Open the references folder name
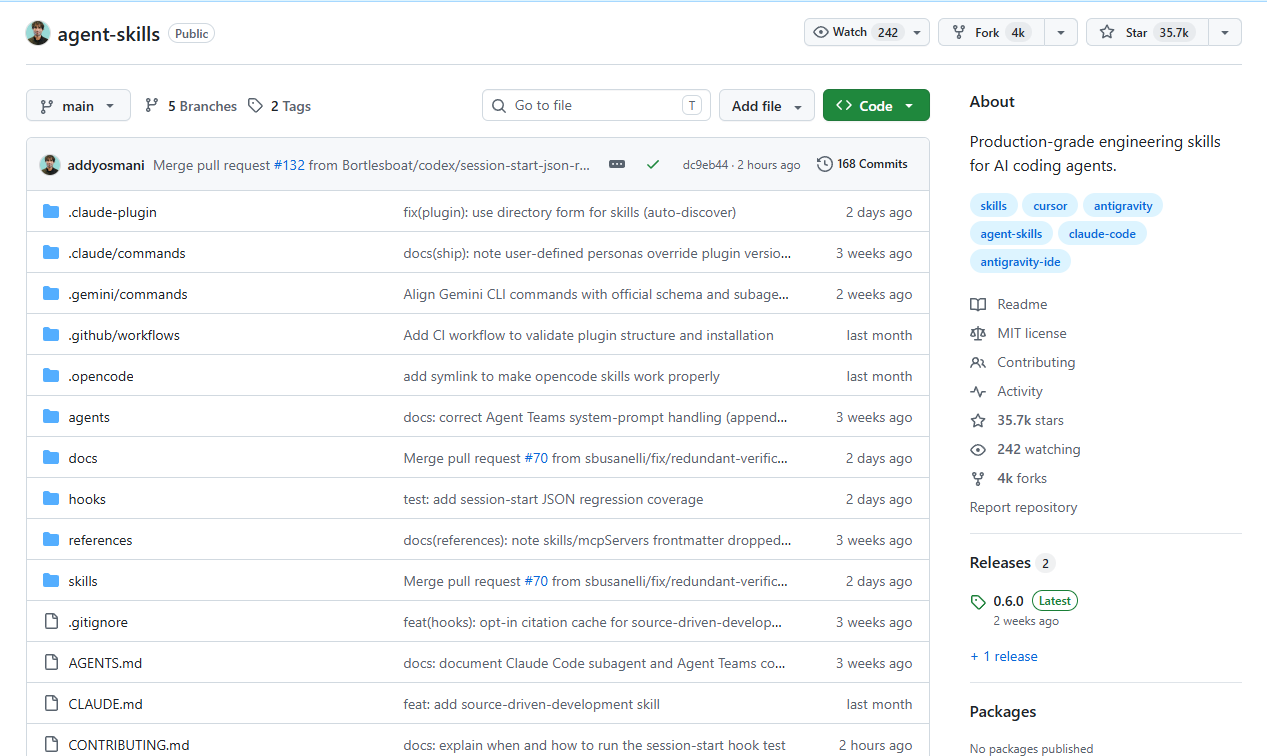1267x756 pixels. pyautogui.click(x=100, y=540)
